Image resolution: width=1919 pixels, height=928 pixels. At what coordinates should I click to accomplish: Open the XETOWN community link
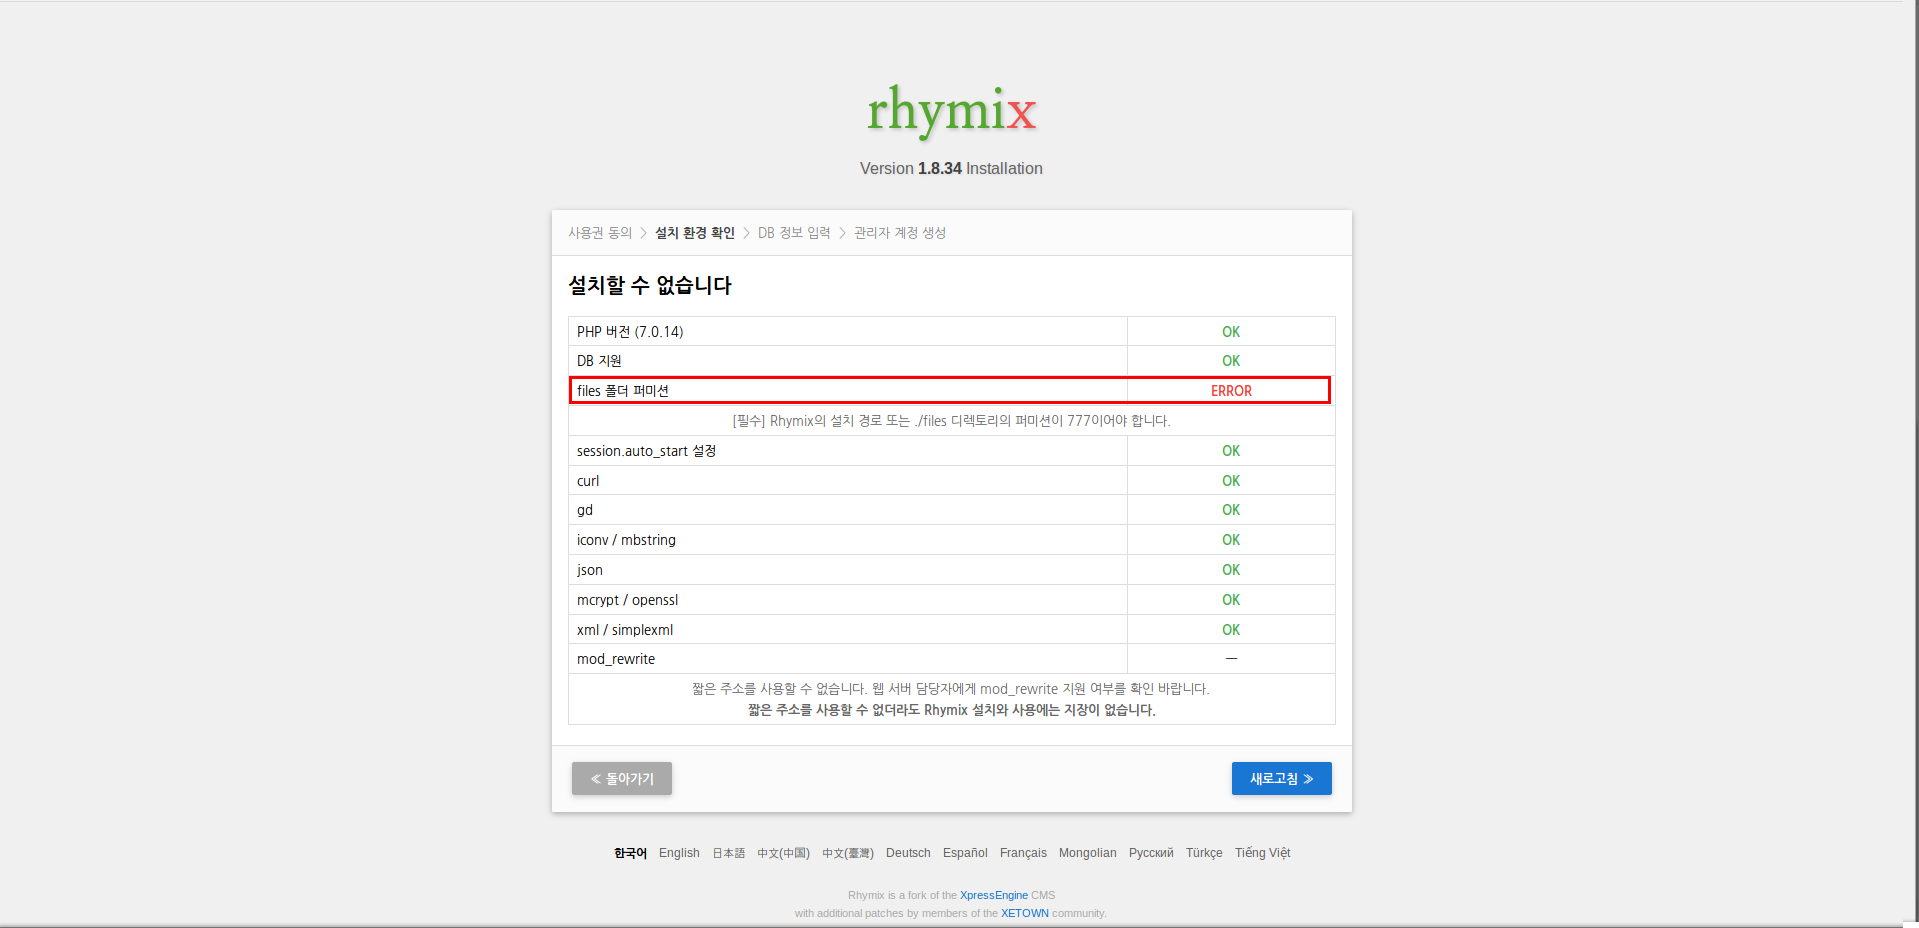1025,913
